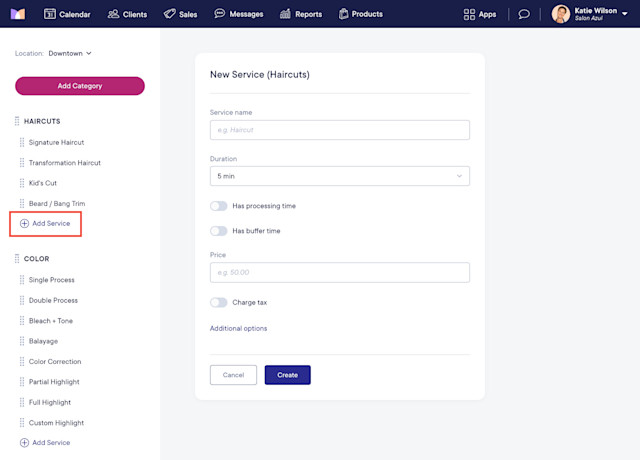Click drag handle beside COLOR category
The image size is (640, 460).
click(17, 259)
